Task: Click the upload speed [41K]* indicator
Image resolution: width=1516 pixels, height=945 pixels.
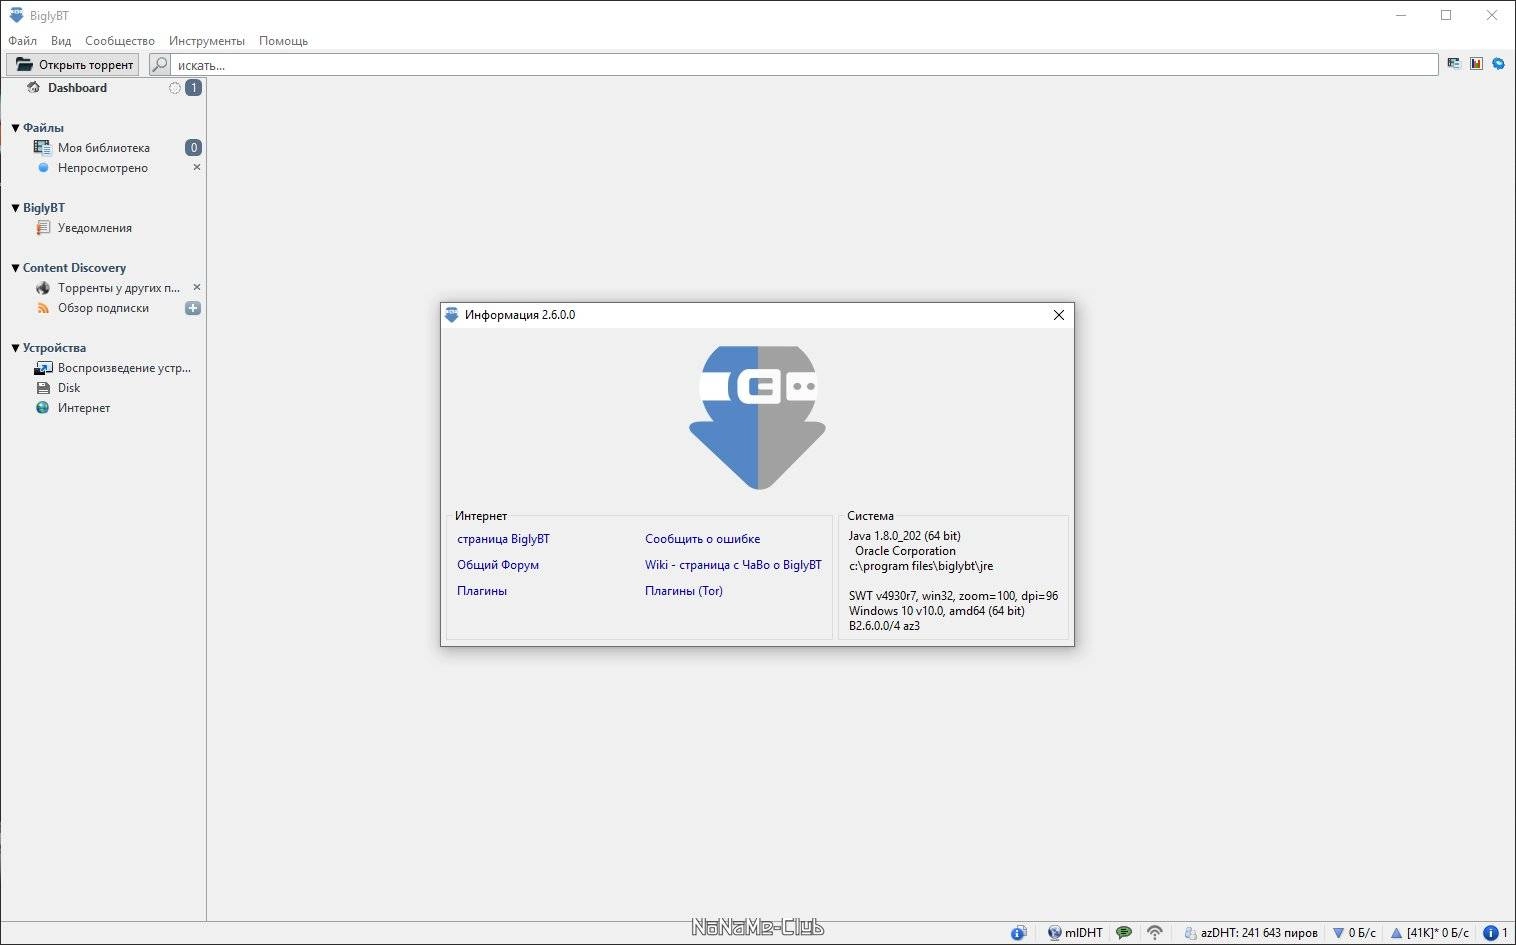Action: 1430,933
